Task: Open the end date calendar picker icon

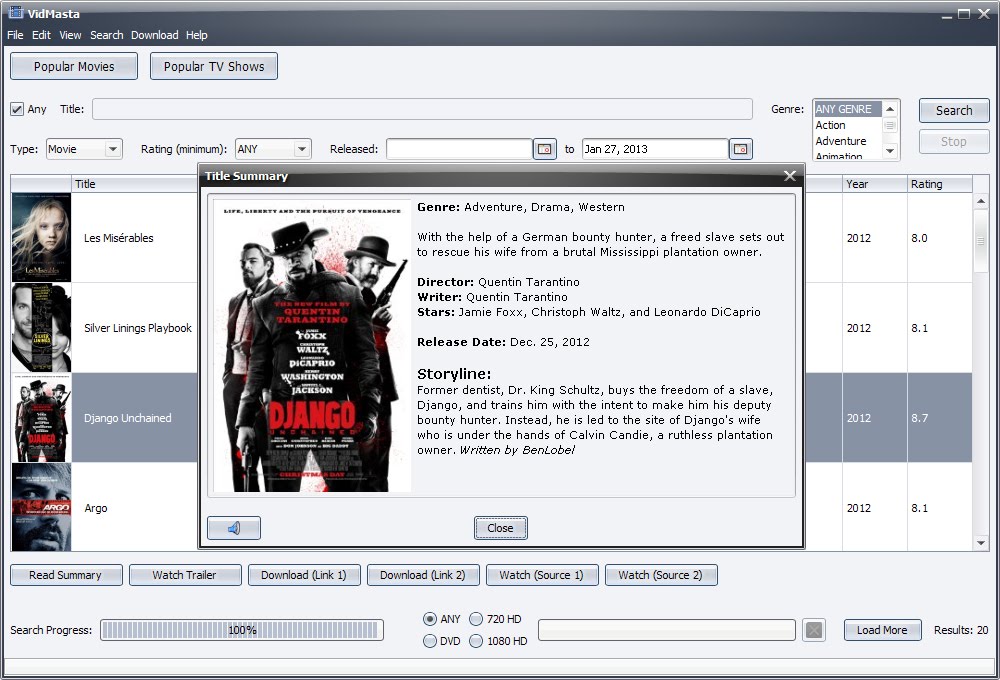Action: pyautogui.click(x=740, y=149)
